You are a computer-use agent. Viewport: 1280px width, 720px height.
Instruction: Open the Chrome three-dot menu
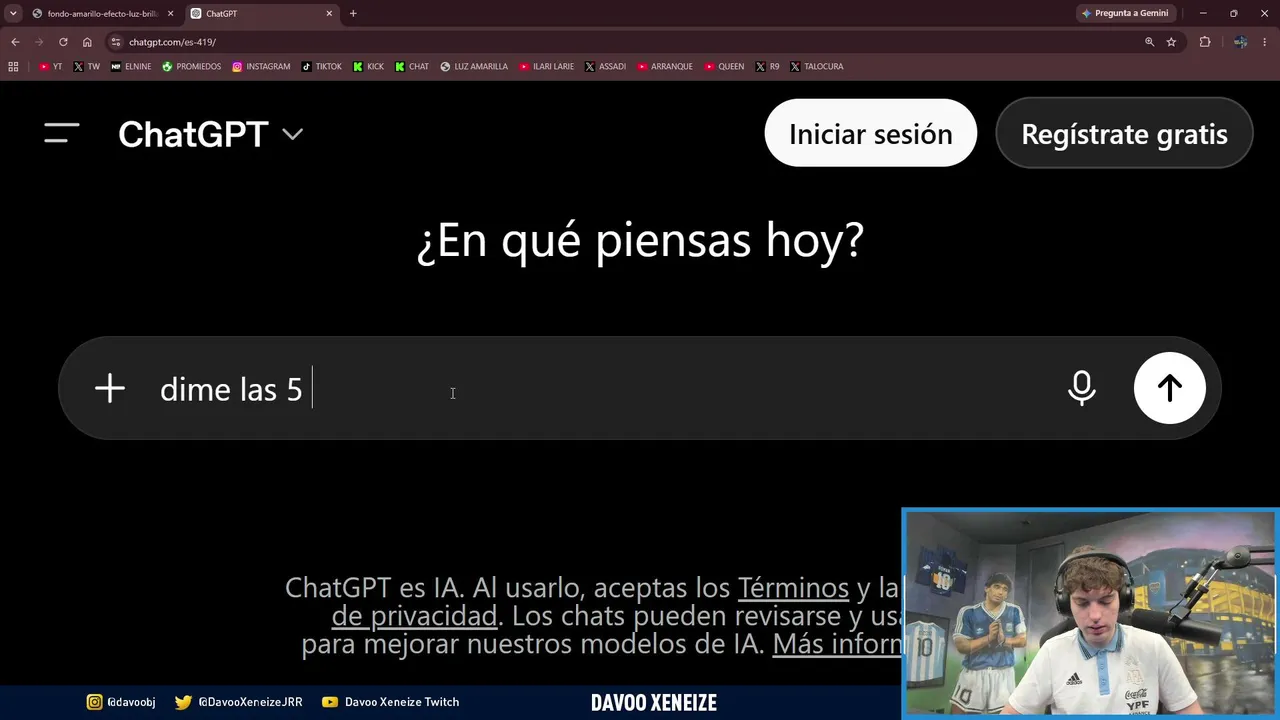1265,42
